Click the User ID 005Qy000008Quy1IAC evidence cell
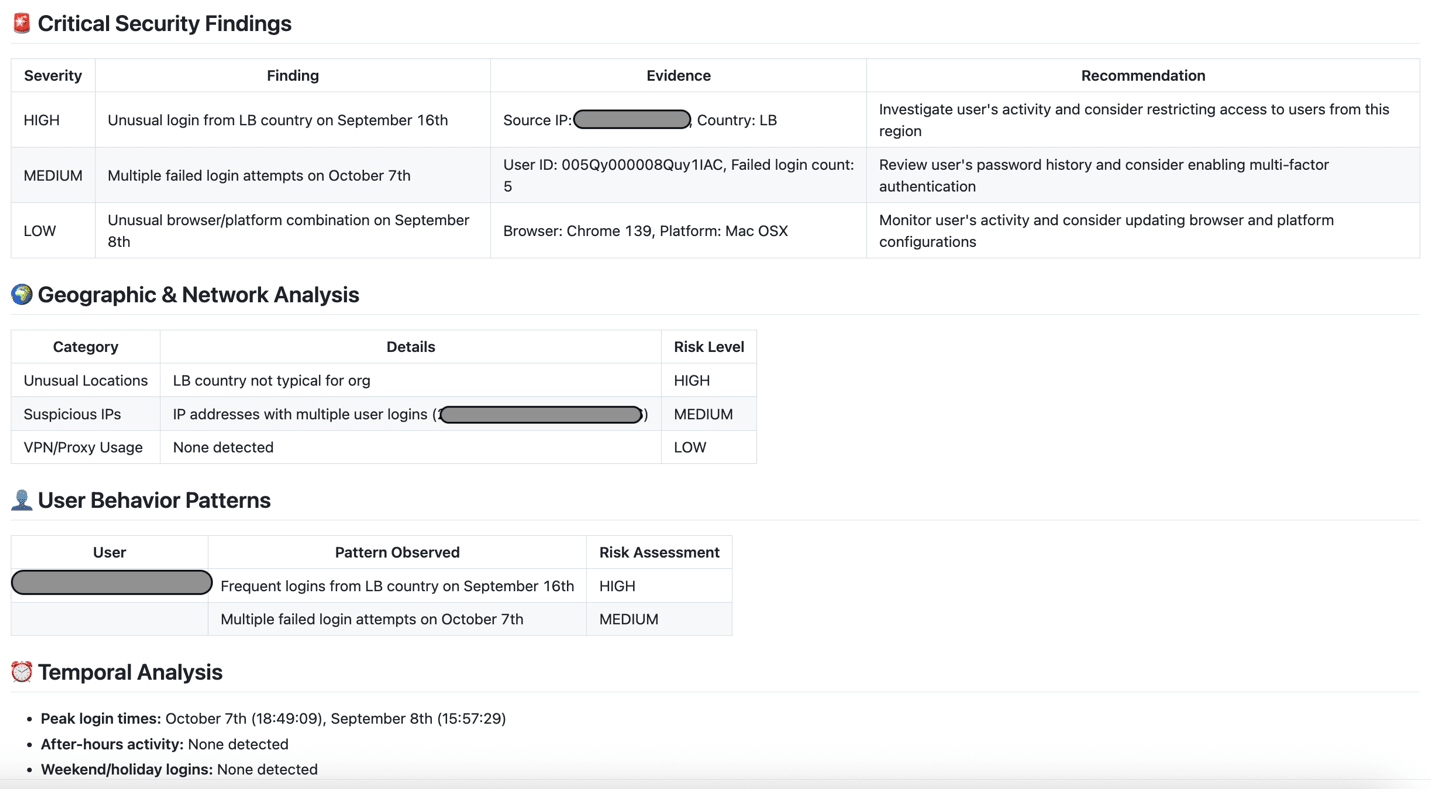Screen dimensions: 1431x789 point(678,175)
